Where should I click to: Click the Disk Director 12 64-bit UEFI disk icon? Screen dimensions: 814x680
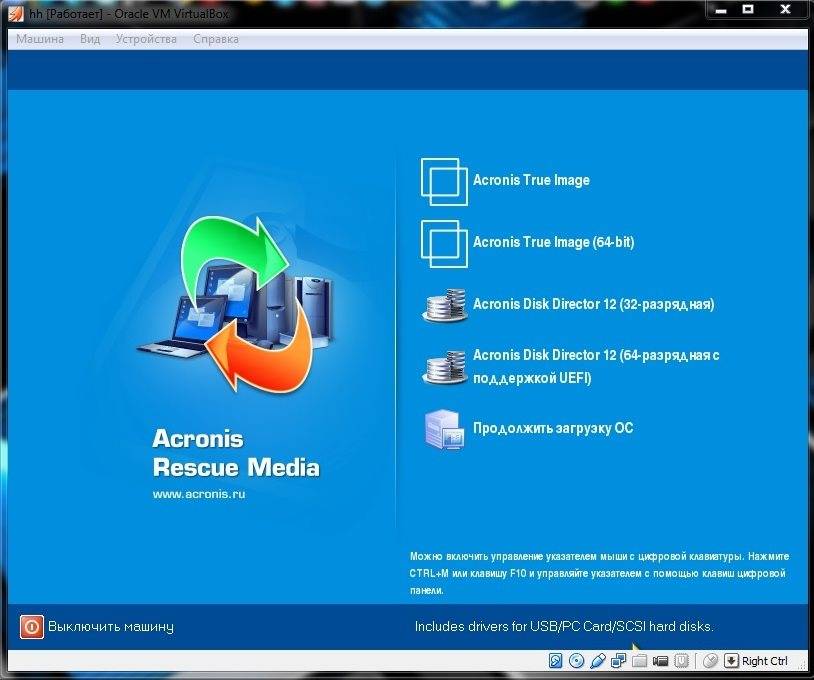444,367
